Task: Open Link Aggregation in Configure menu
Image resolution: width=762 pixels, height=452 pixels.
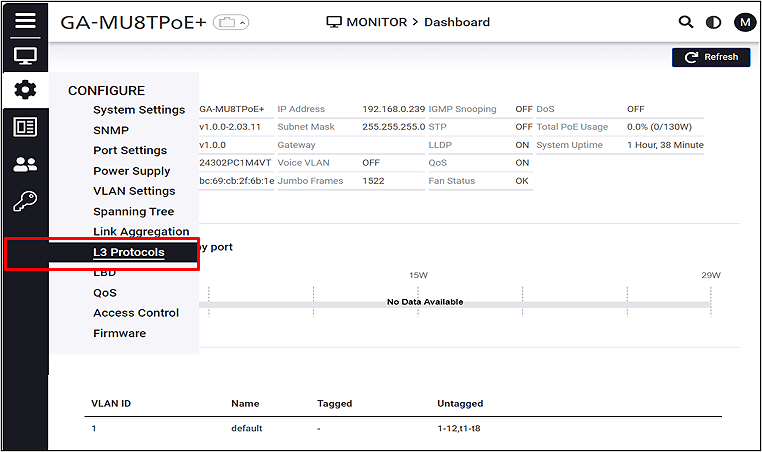Action: click(141, 231)
